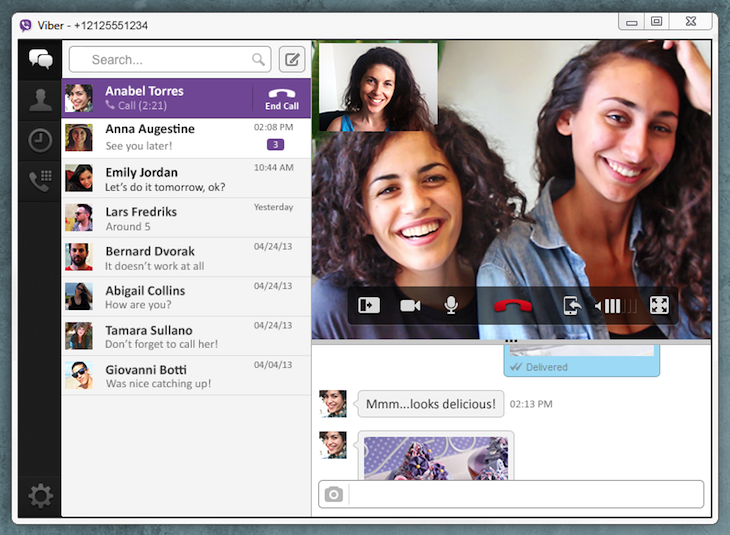Image resolution: width=730 pixels, height=535 pixels.
Task: Open Viber settings gear
Action: [40, 495]
